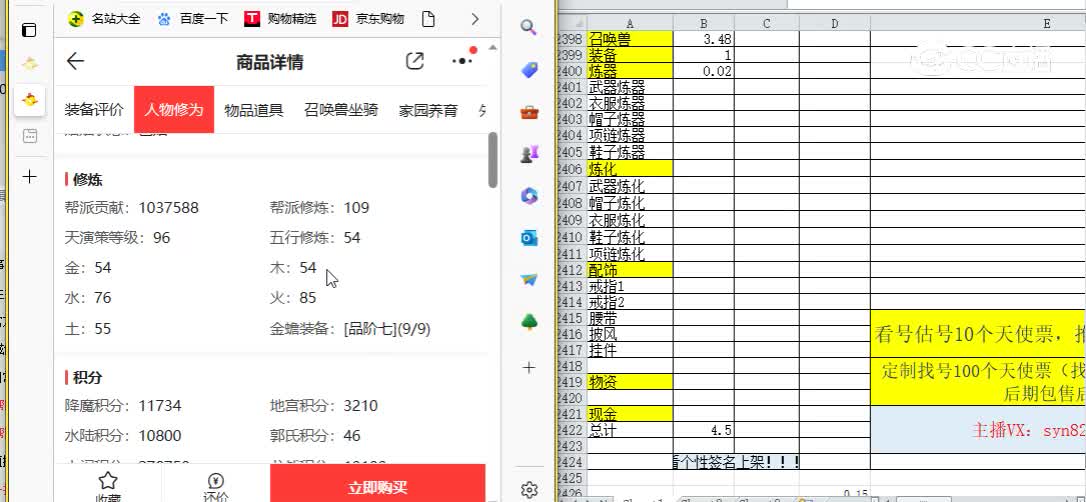
Task: Select the 召唤兽 cell in the spreadsheet
Action: [x=630, y=39]
